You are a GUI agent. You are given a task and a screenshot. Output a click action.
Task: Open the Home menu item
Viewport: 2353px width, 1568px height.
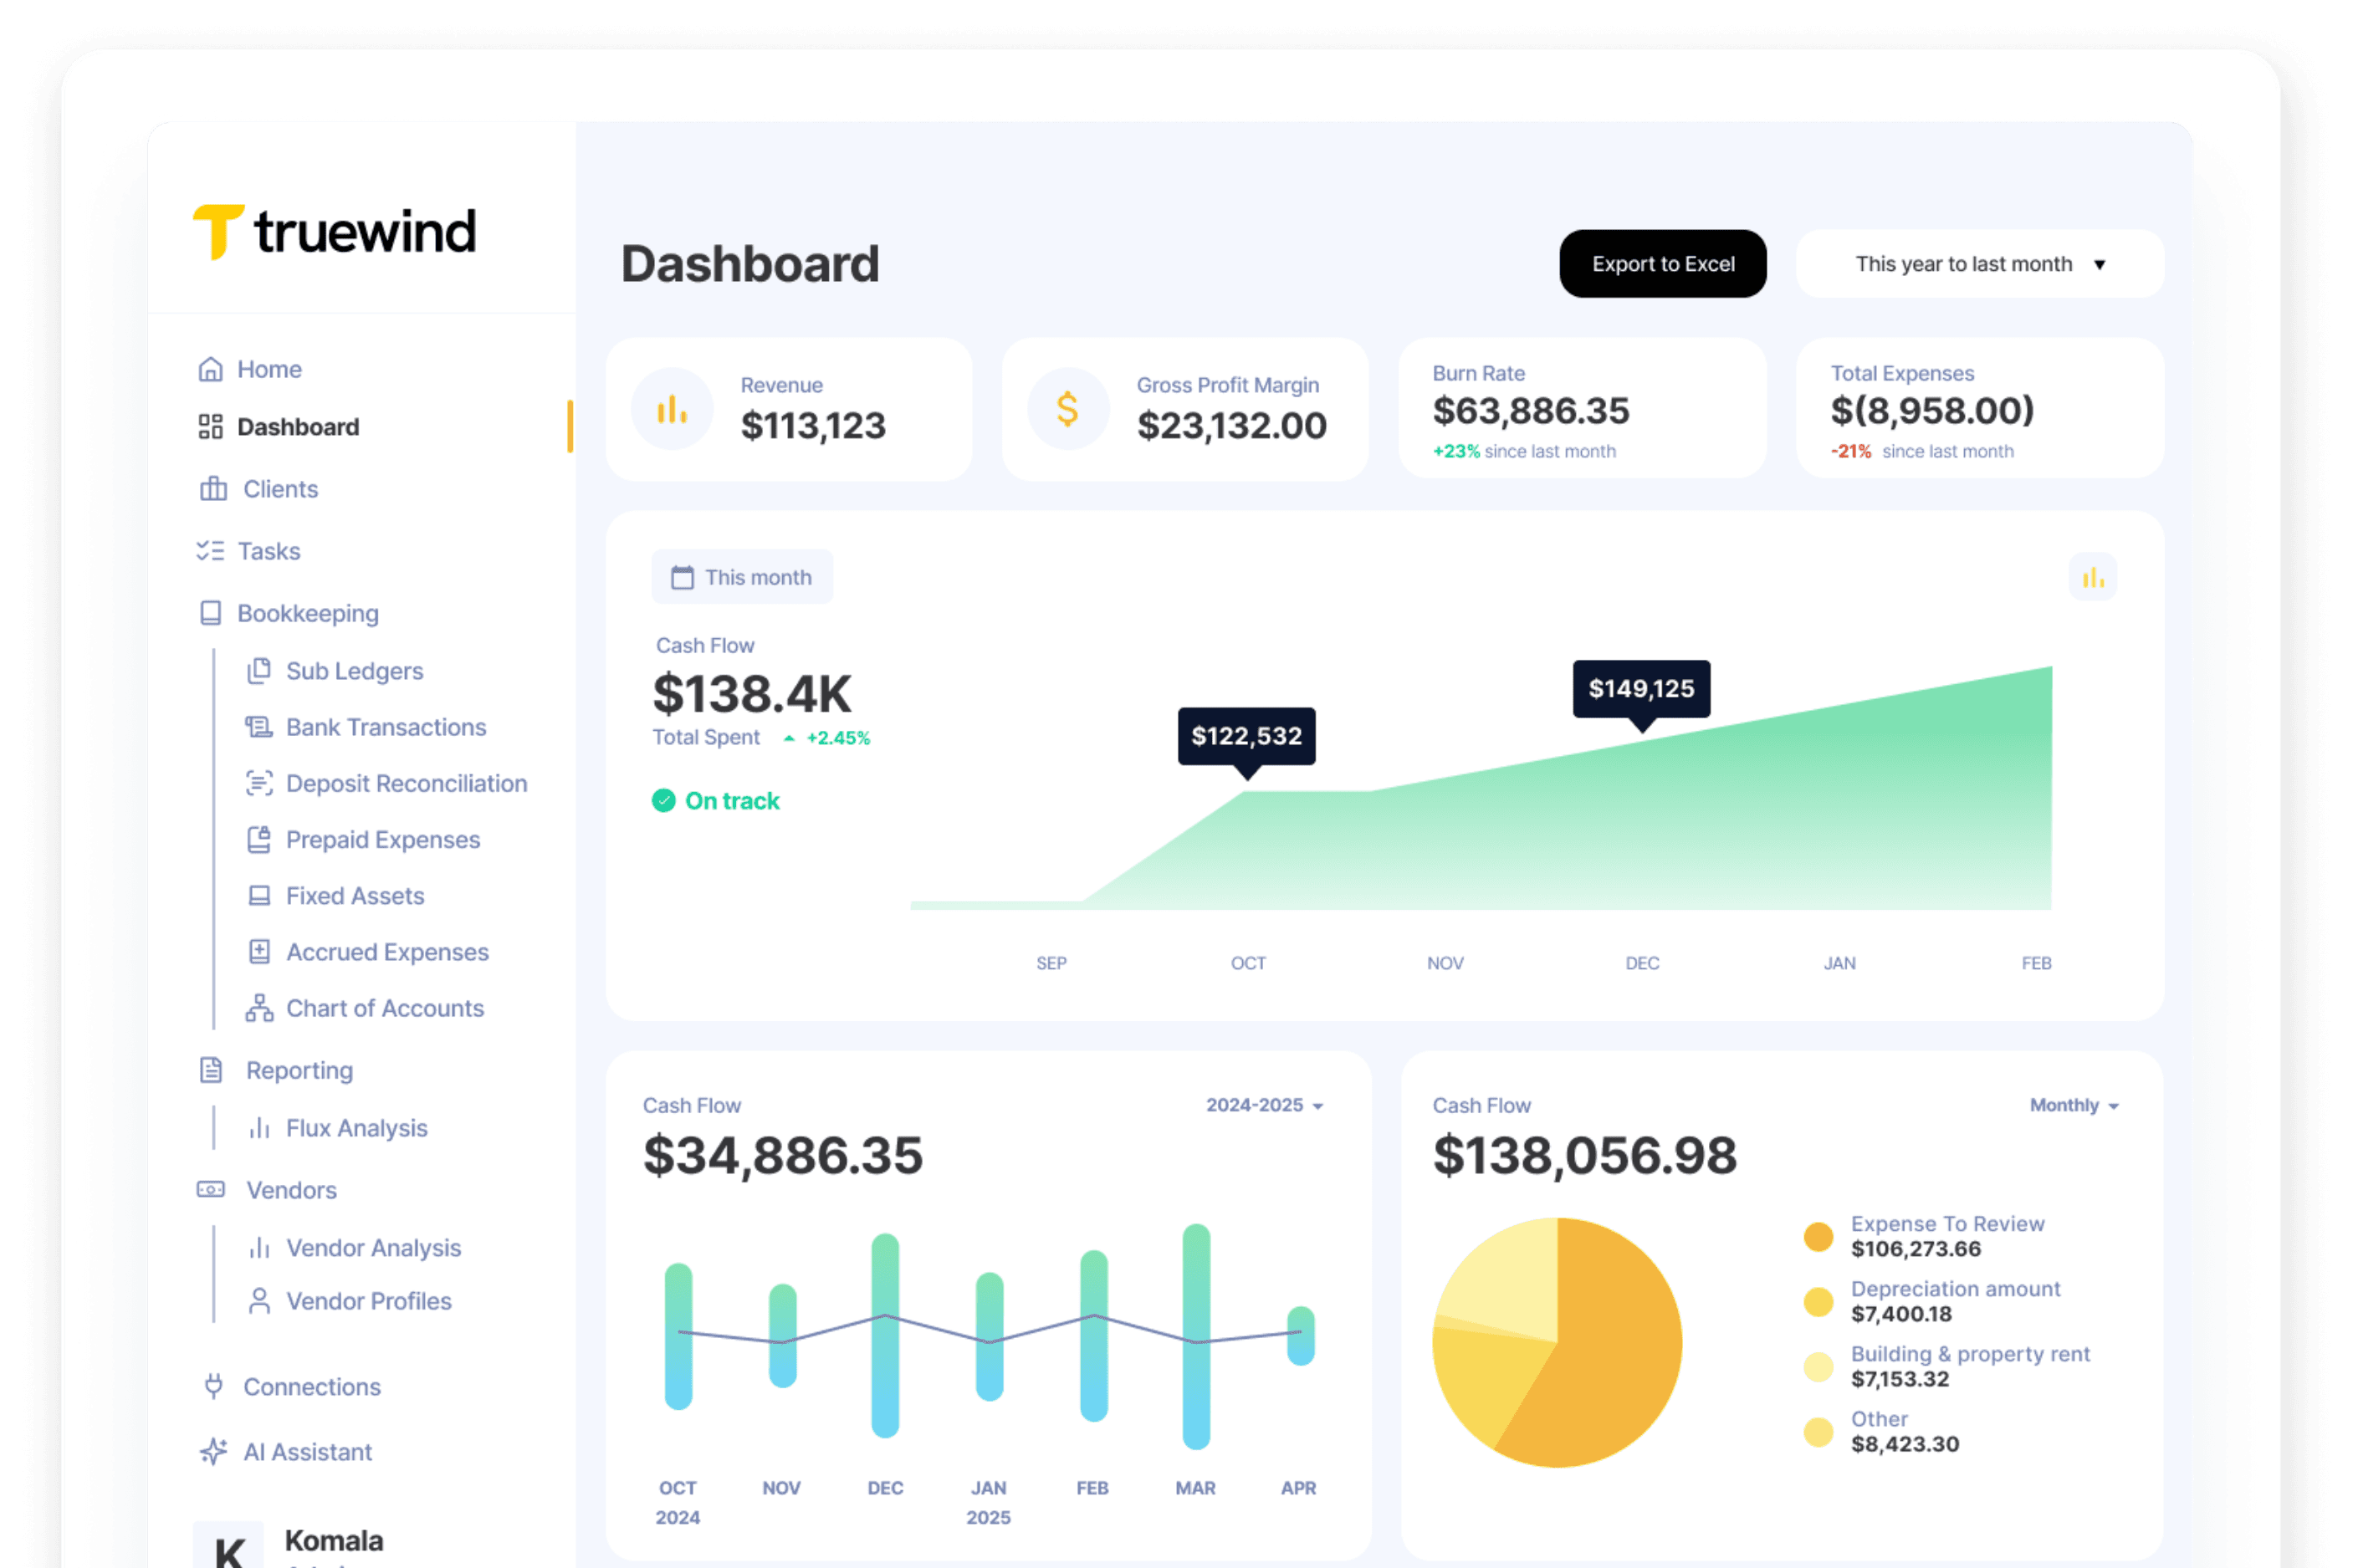coord(269,369)
